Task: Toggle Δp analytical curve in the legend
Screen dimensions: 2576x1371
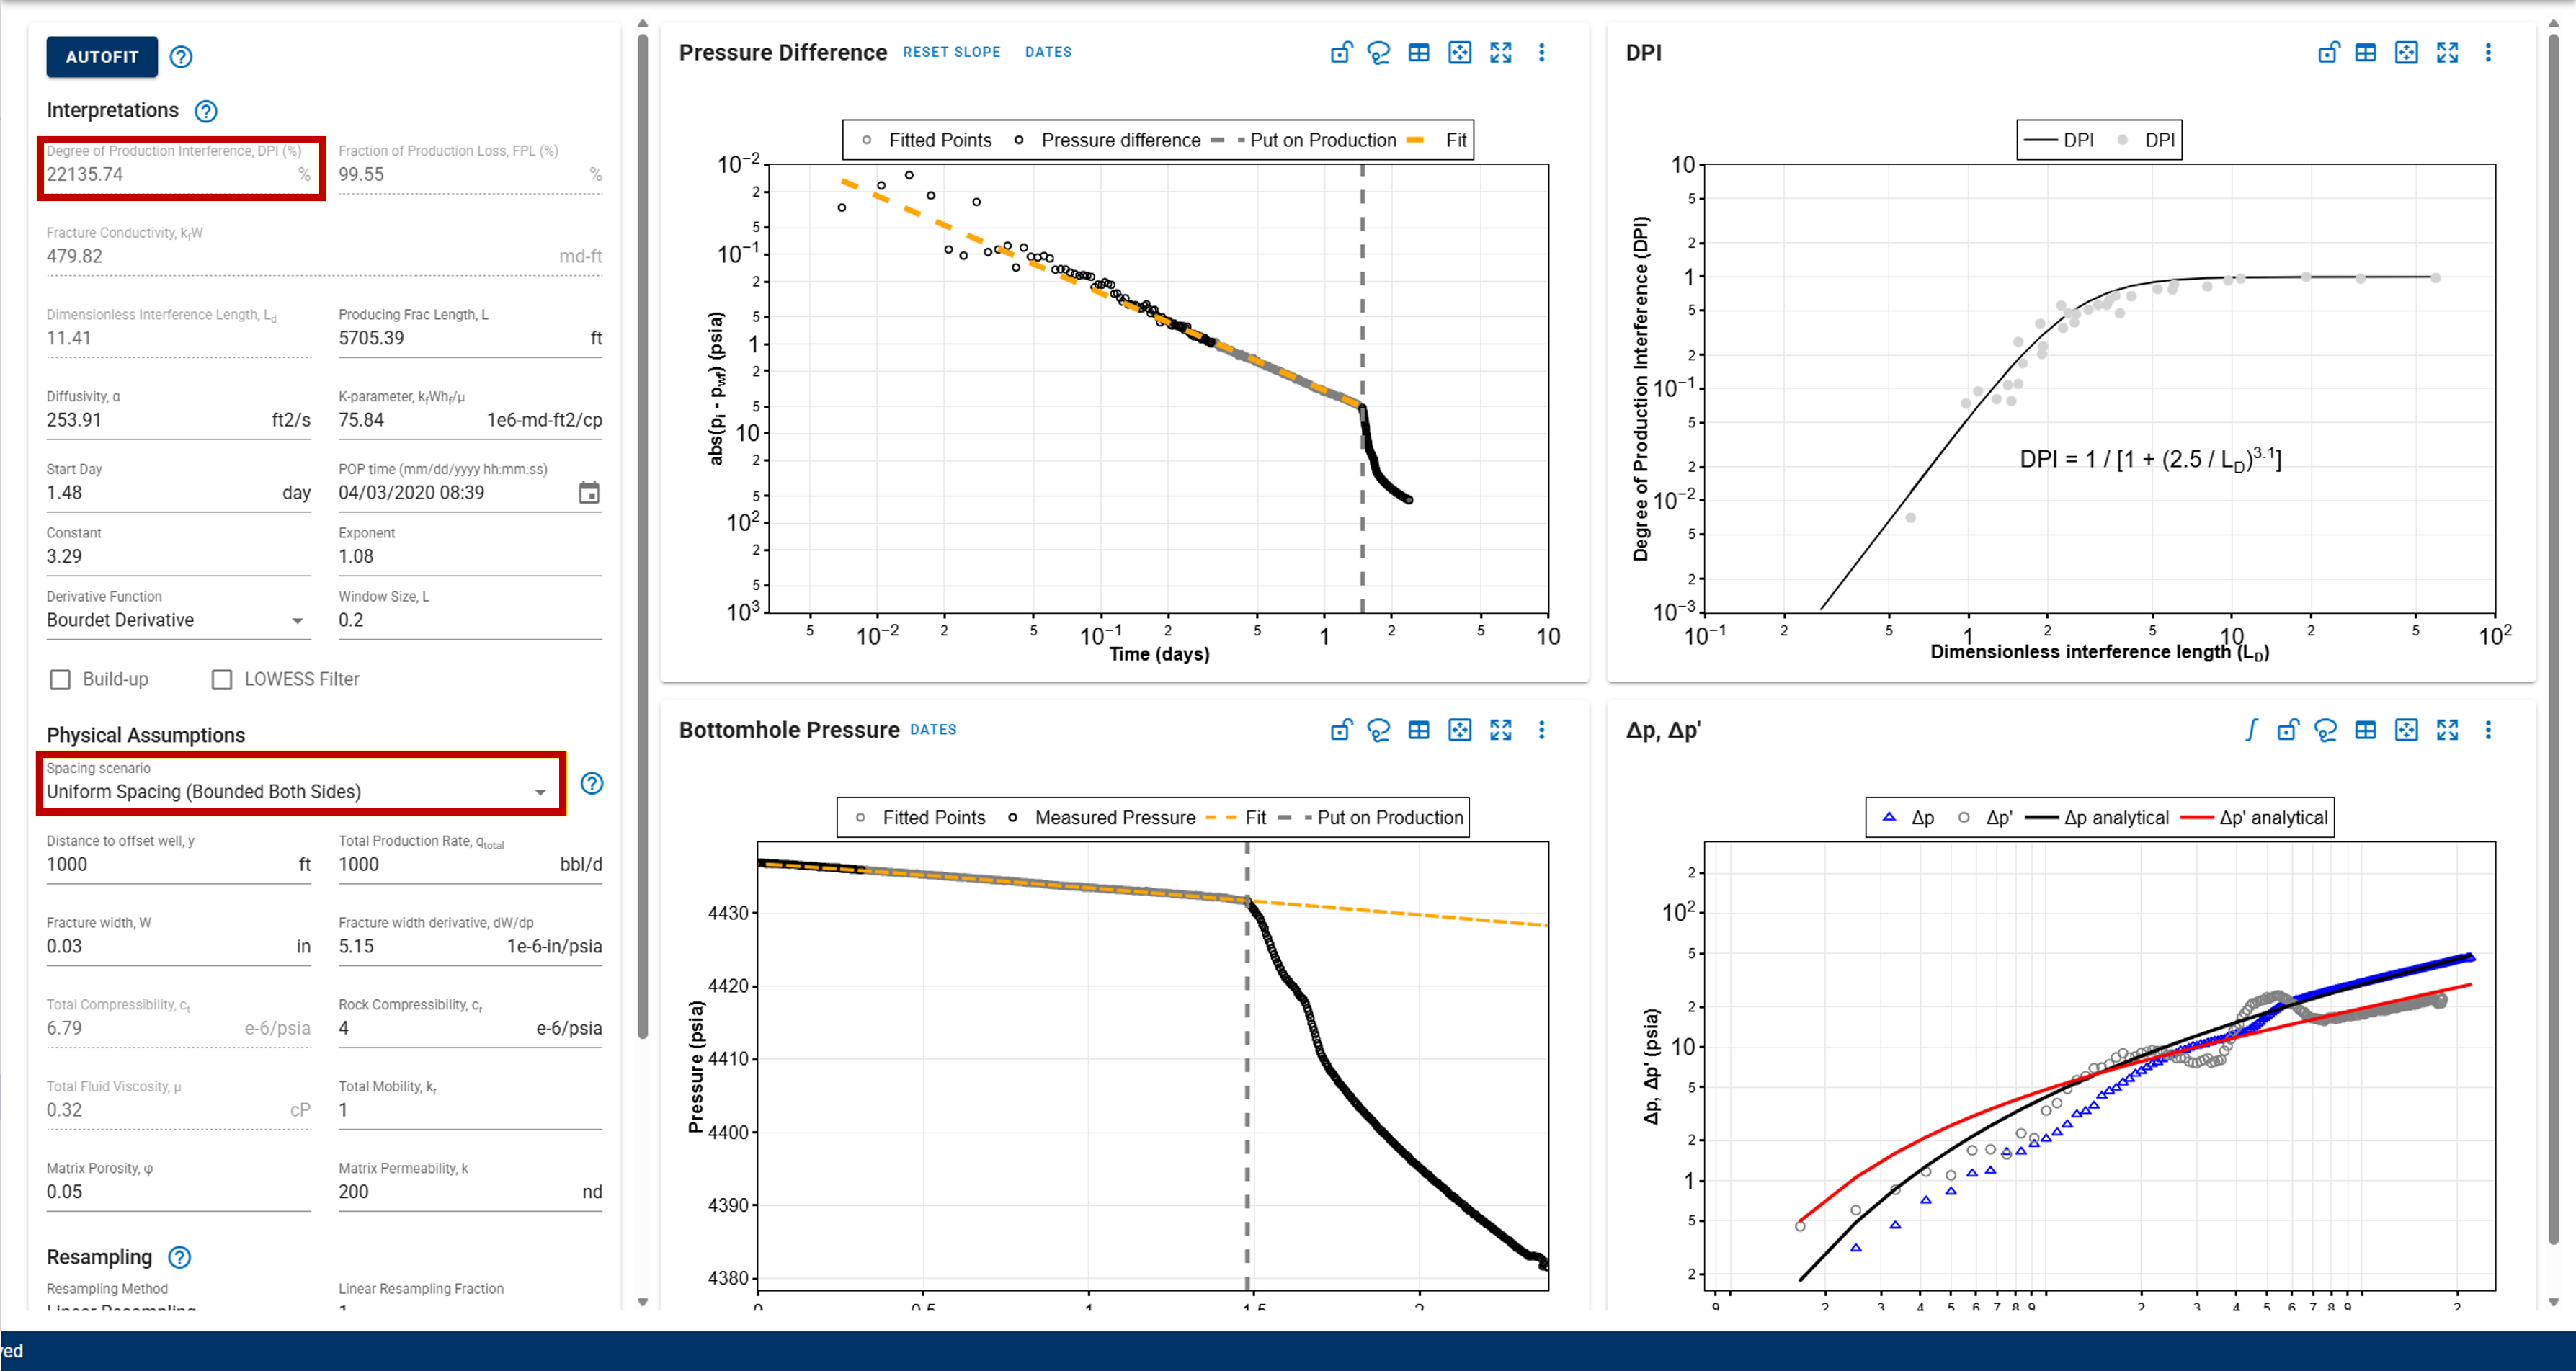Action: [2097, 818]
